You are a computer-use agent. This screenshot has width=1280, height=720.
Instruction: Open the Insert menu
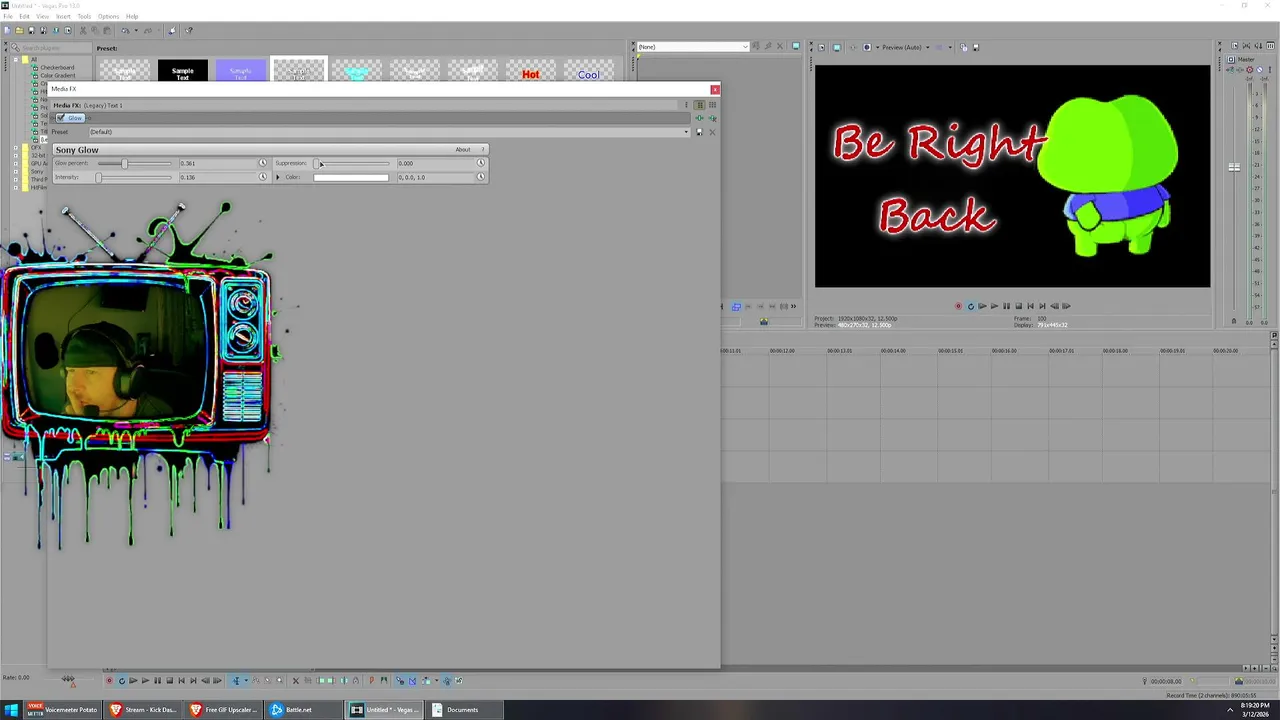click(63, 16)
